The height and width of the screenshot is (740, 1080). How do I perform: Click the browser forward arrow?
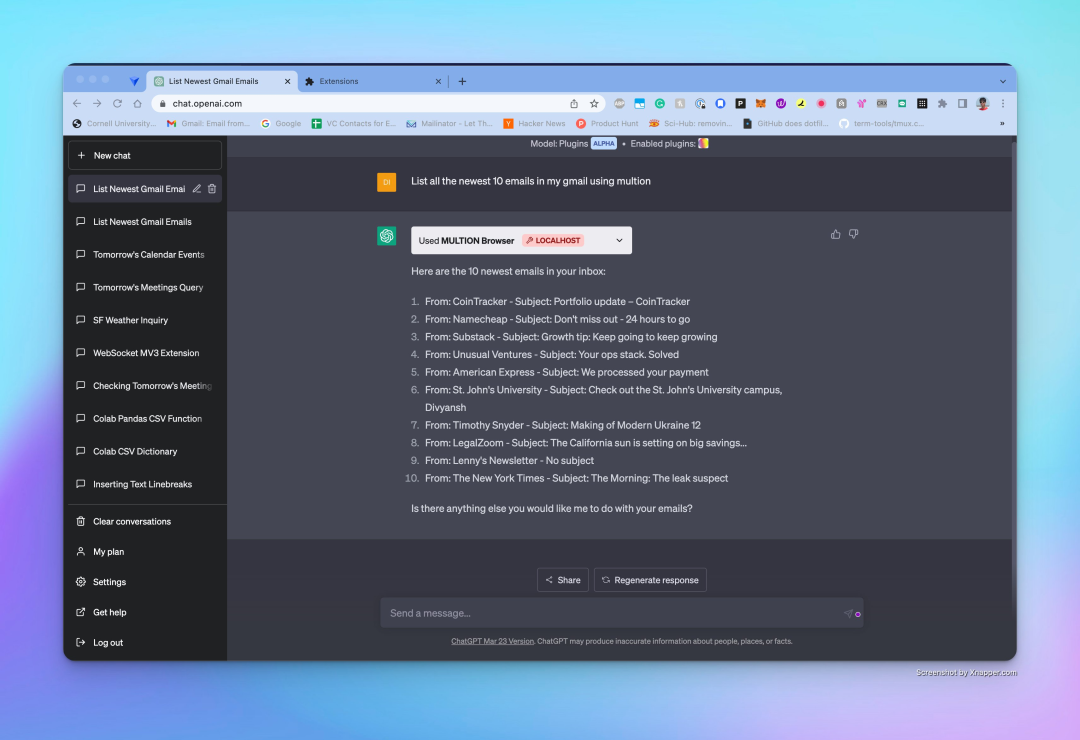point(97,103)
